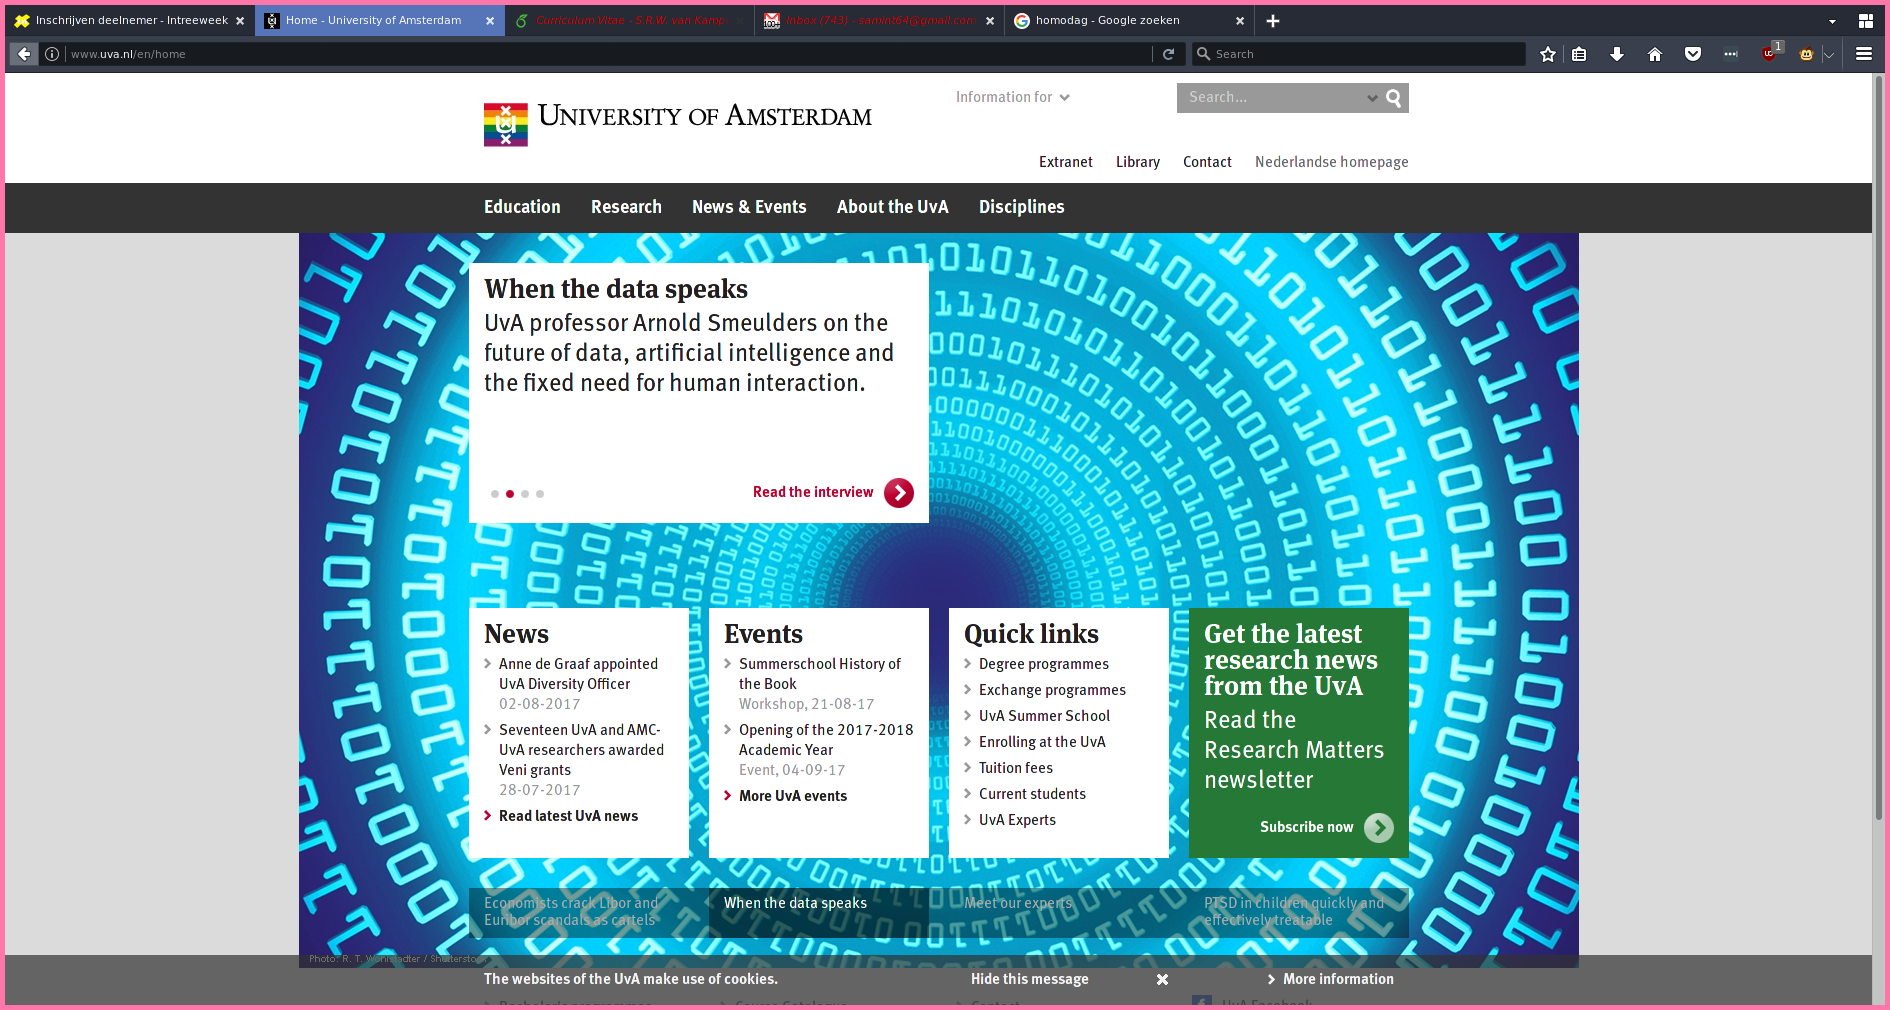Screen dimensions: 1890x1010
Task: Reload the page with refresh icon
Action: coord(1168,54)
